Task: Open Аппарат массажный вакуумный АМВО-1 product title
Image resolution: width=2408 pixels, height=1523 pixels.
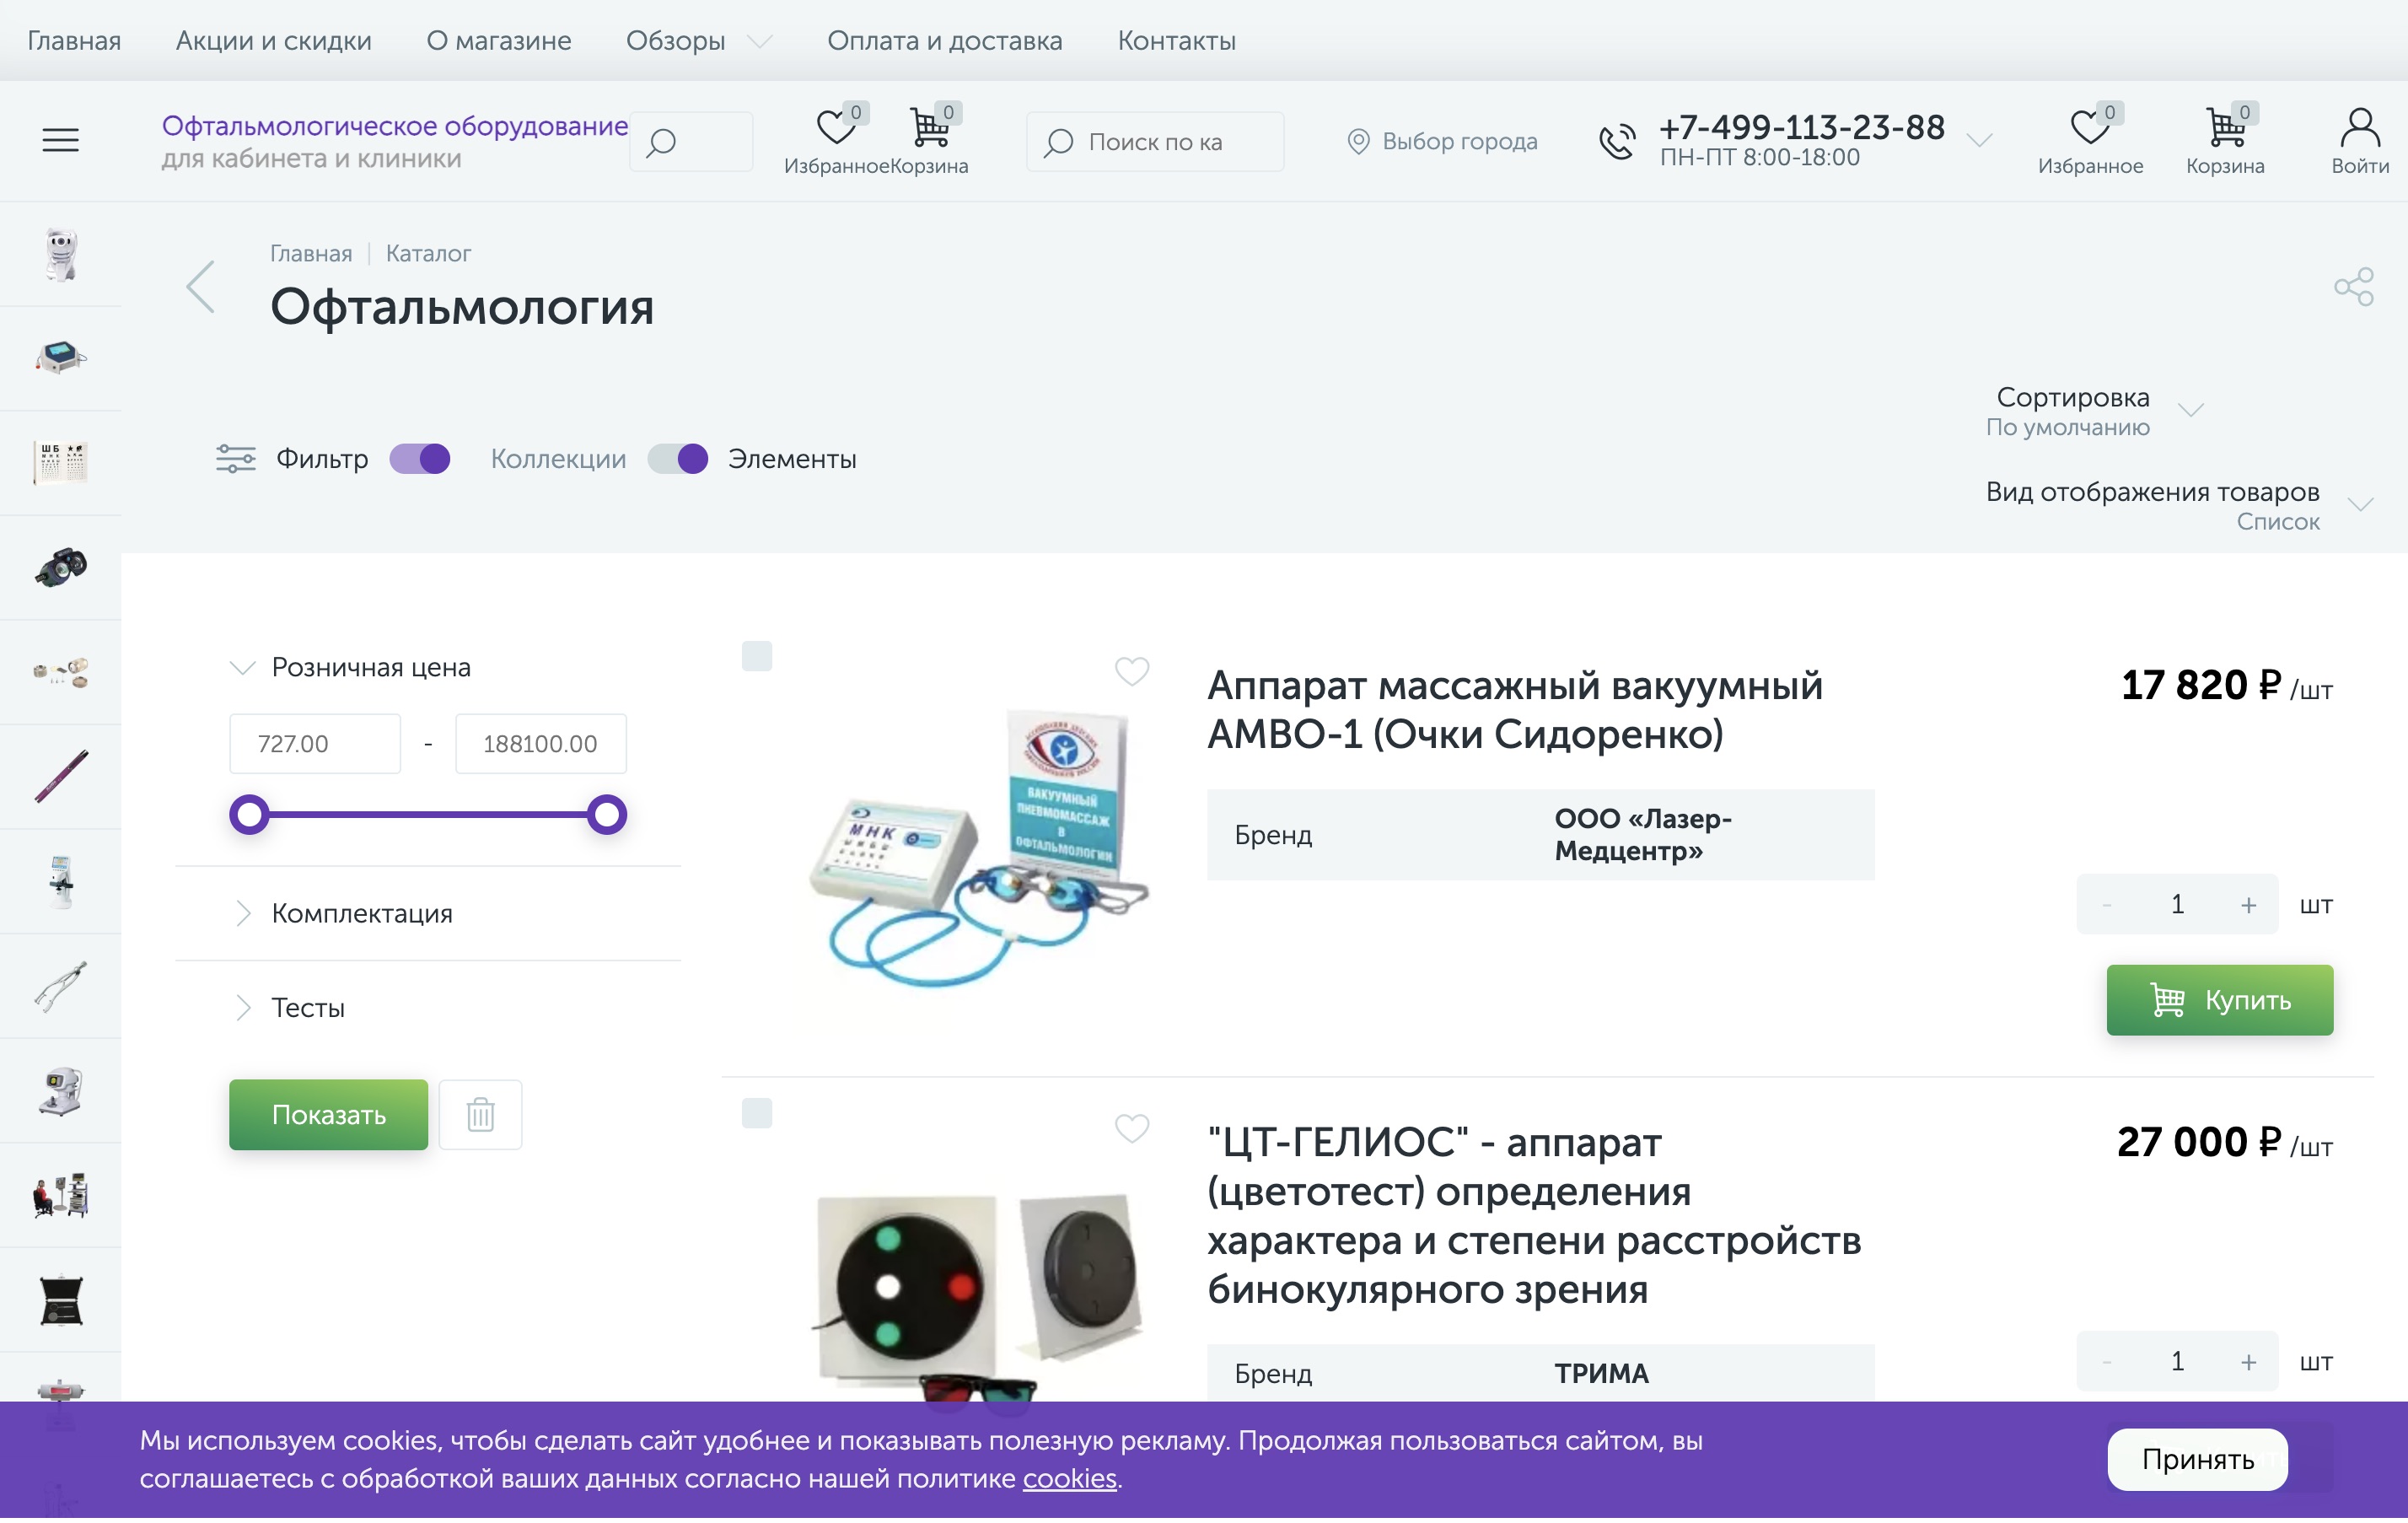Action: click(x=1515, y=711)
